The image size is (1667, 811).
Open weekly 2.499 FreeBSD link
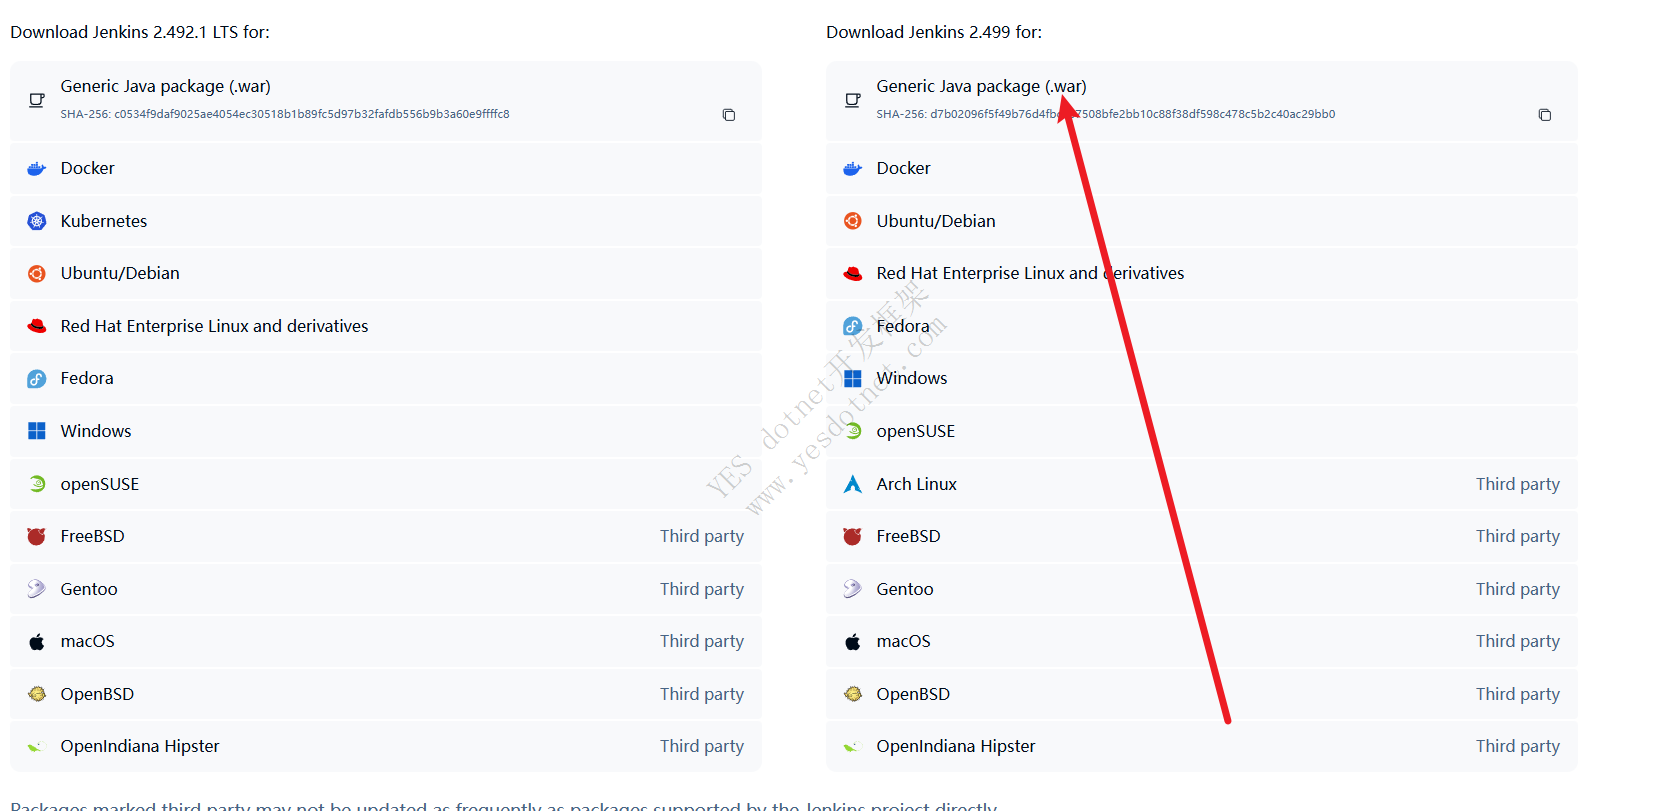pos(1202,536)
